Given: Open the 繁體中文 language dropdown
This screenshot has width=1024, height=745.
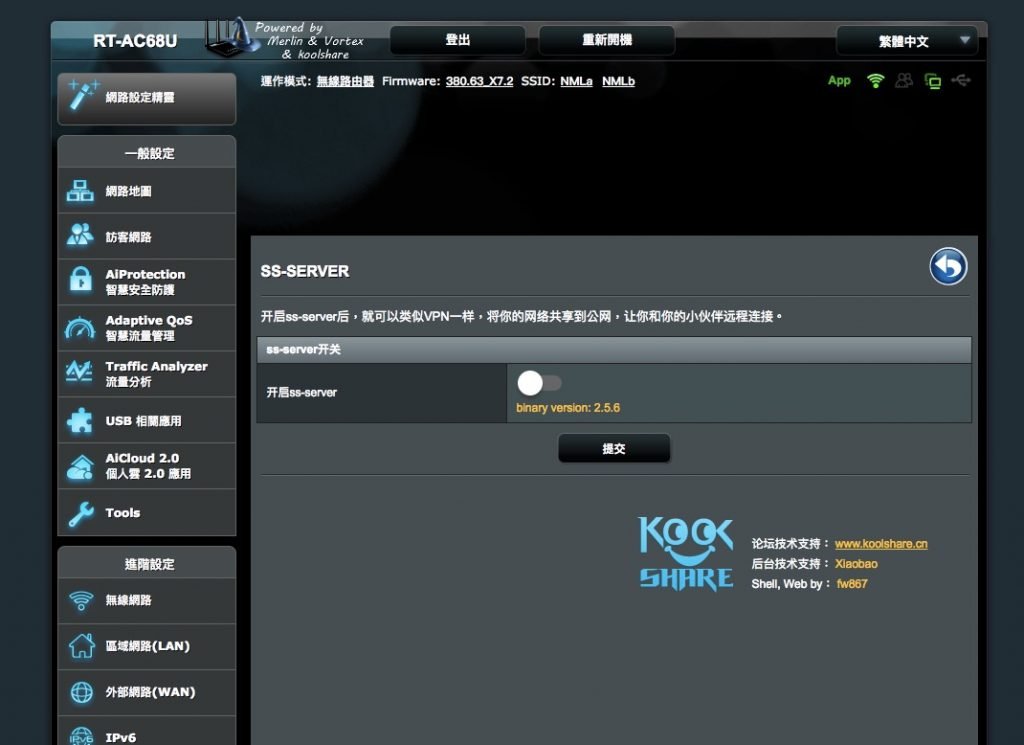Looking at the screenshot, I should tap(906, 40).
